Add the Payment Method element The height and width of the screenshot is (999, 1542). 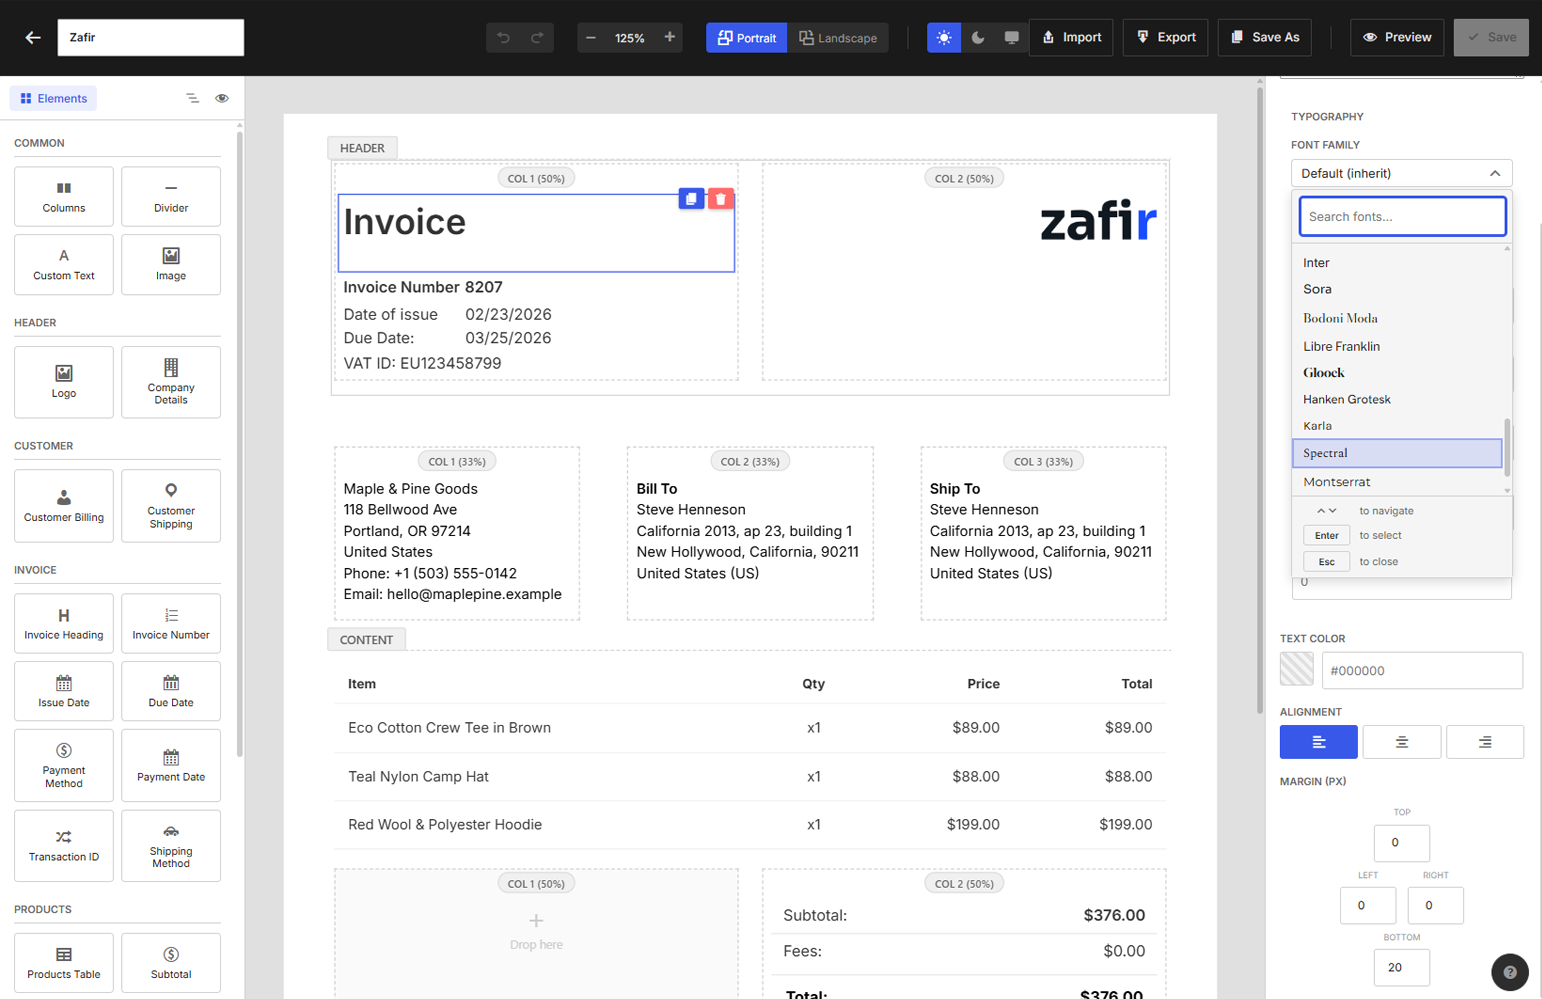[64, 765]
